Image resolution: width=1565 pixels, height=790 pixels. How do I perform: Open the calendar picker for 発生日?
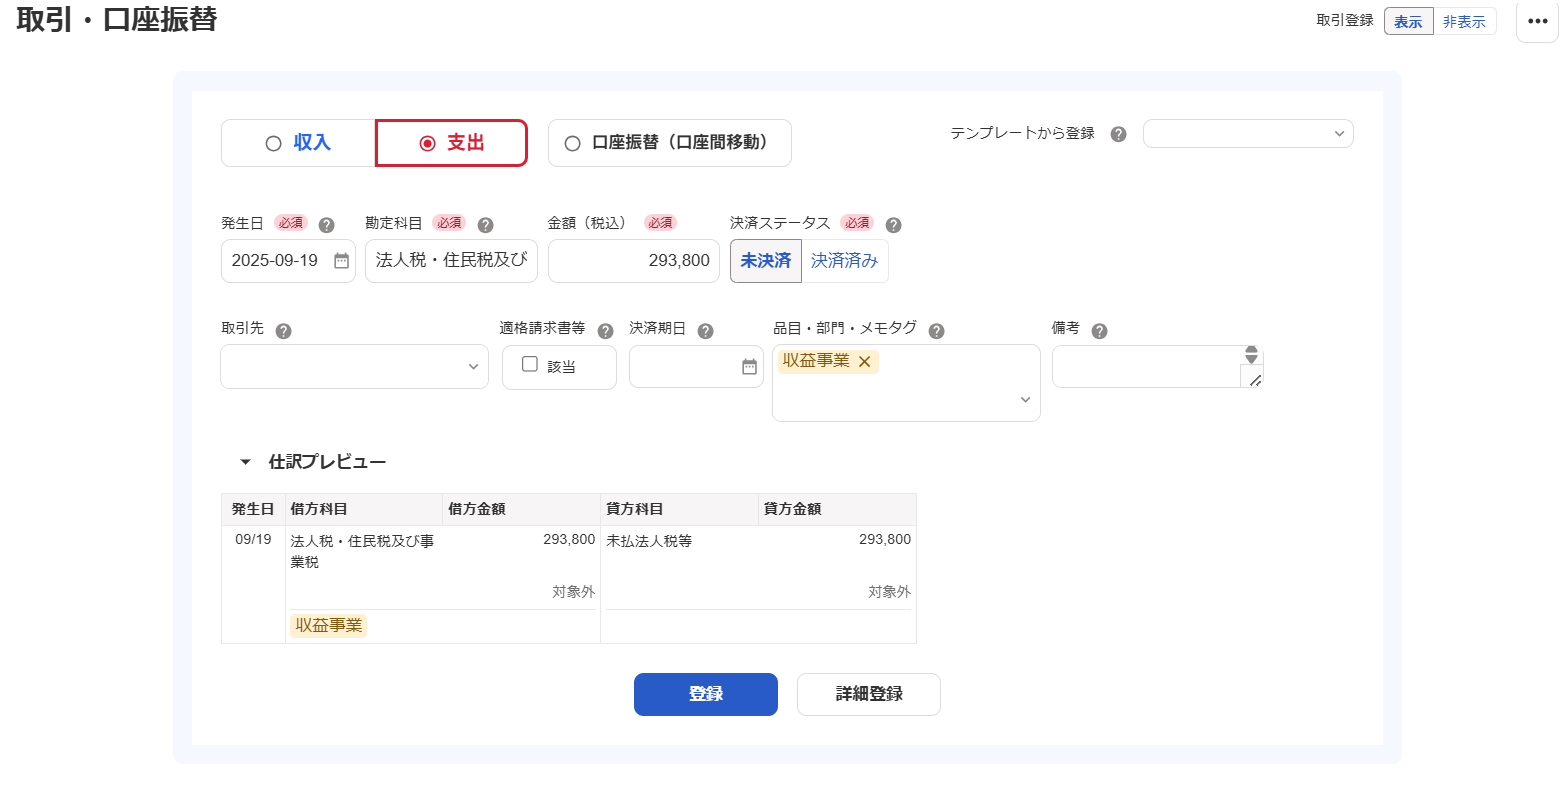(x=341, y=261)
